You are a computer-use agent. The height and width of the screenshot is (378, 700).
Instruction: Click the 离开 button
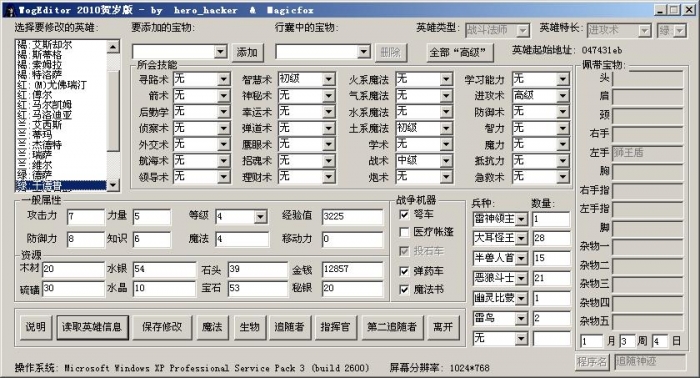(x=443, y=327)
